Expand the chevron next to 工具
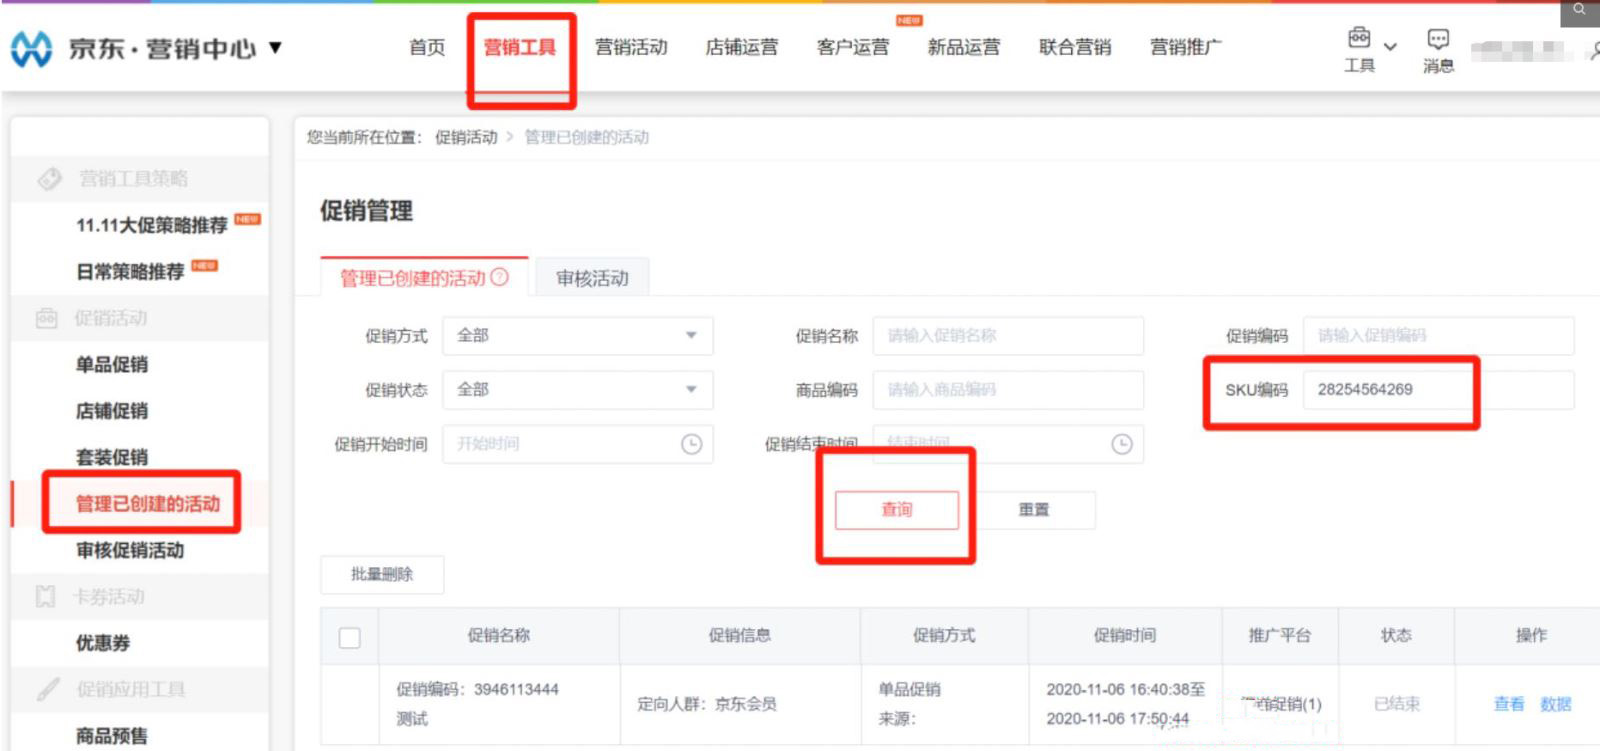Image resolution: width=1600 pixels, height=751 pixels. 1390,46
